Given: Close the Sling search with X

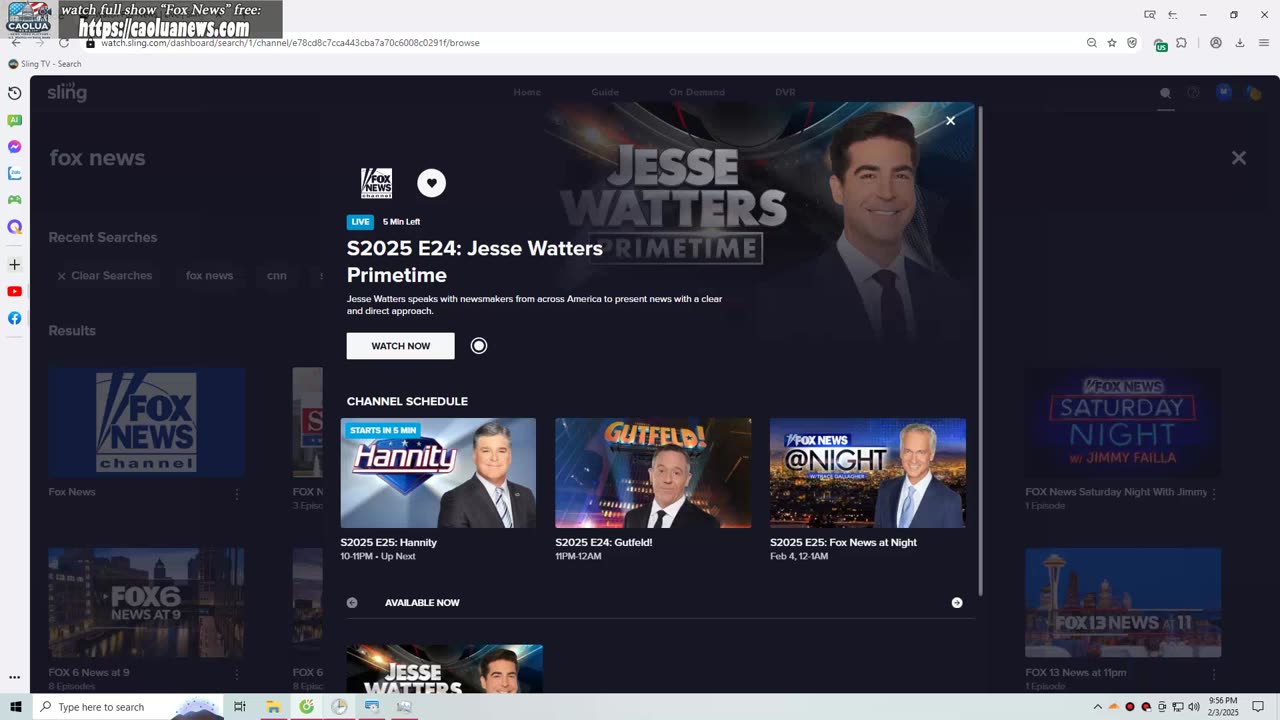Looking at the screenshot, I should pos(1239,158).
